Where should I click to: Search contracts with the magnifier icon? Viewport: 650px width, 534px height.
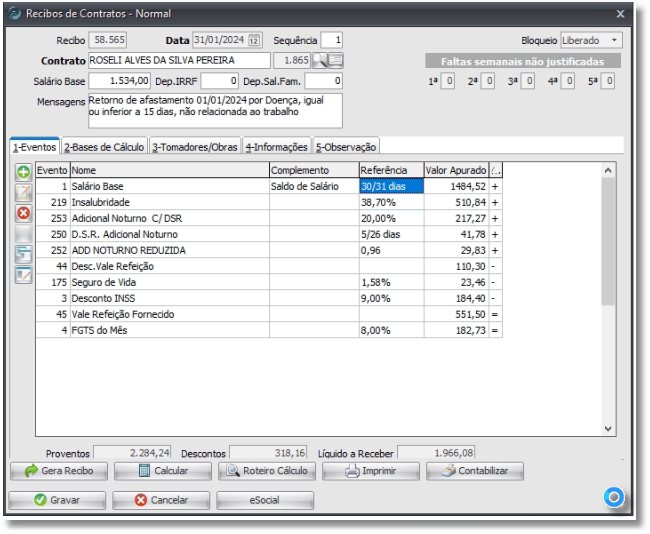pos(320,61)
